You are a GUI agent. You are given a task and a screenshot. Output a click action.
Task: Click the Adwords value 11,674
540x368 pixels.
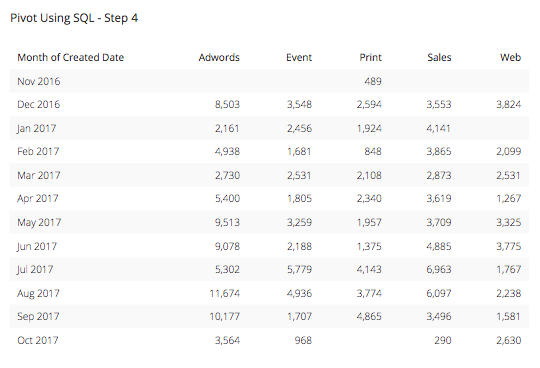(225, 293)
